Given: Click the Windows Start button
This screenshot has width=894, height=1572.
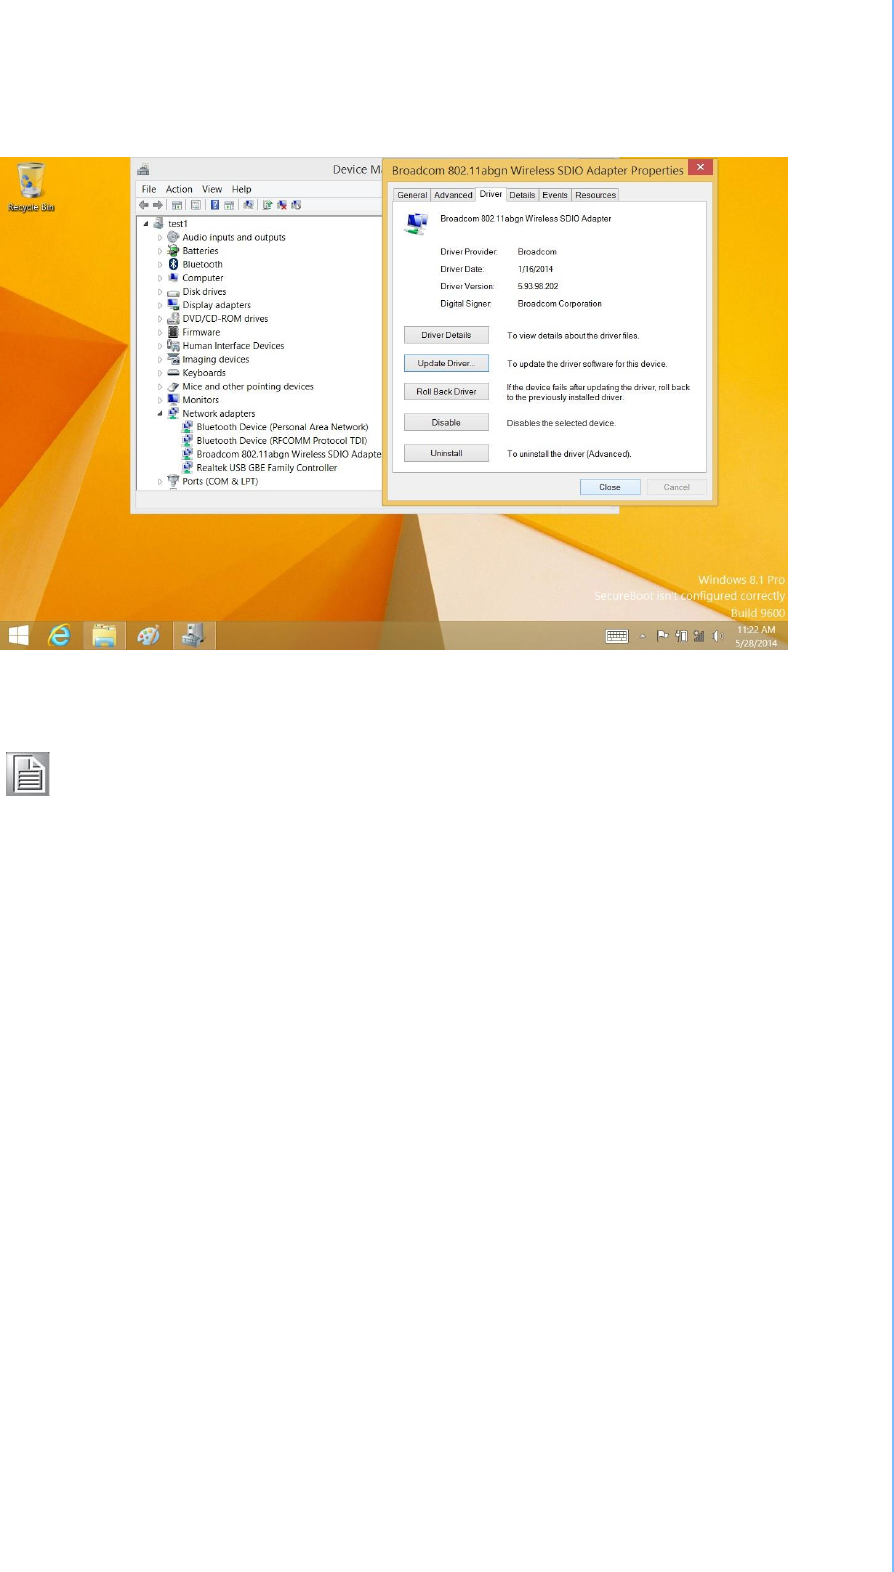Looking at the screenshot, I should pos(18,635).
